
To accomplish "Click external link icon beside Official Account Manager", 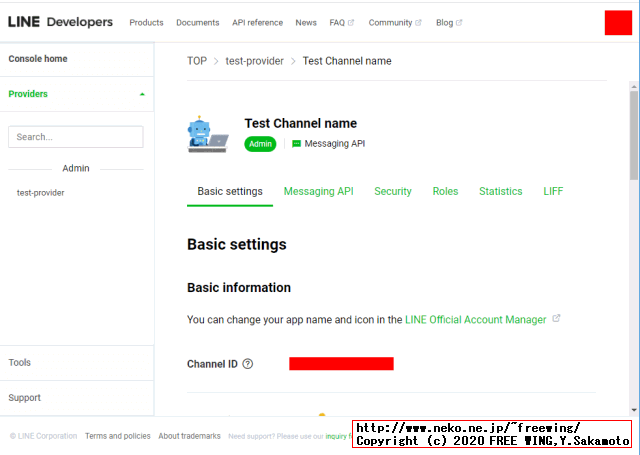I will coord(557,319).
